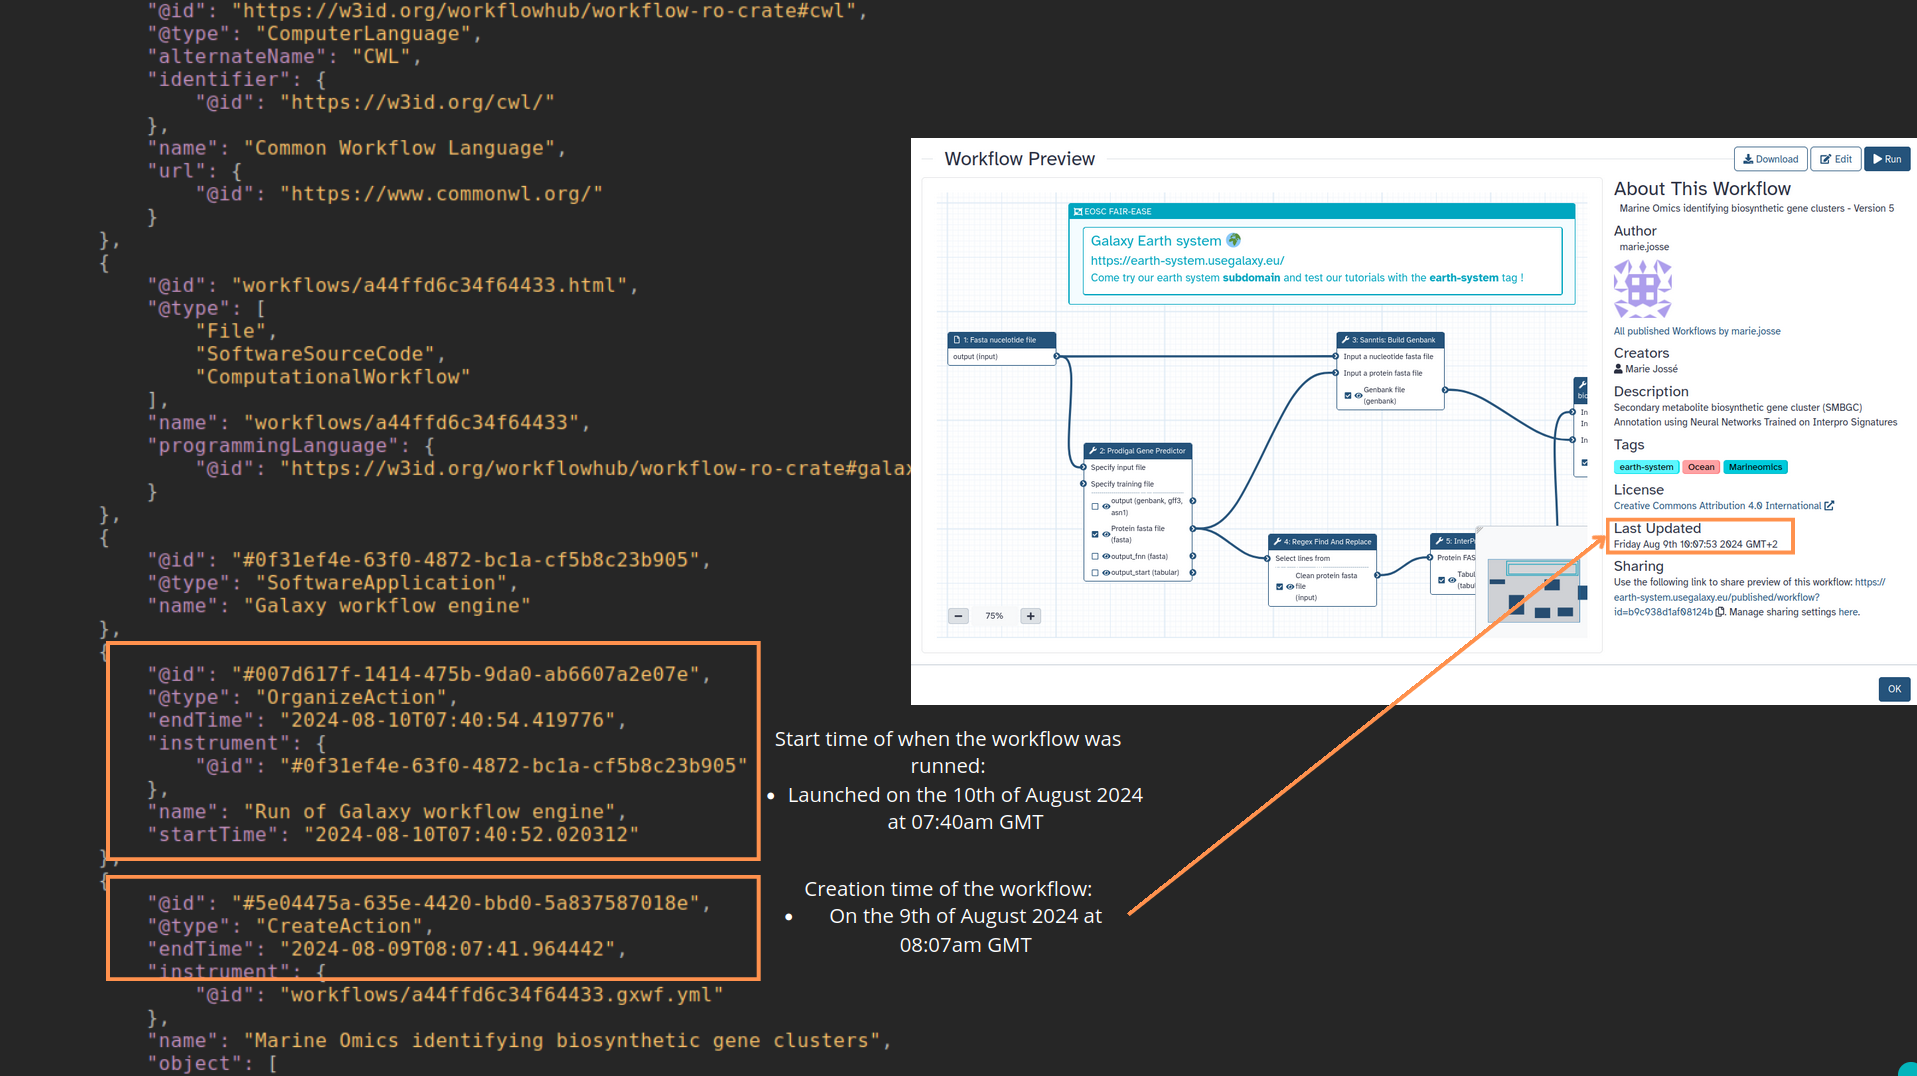
Task: Toggle Genbank file (genbank) checkbox
Action: (x=1348, y=395)
